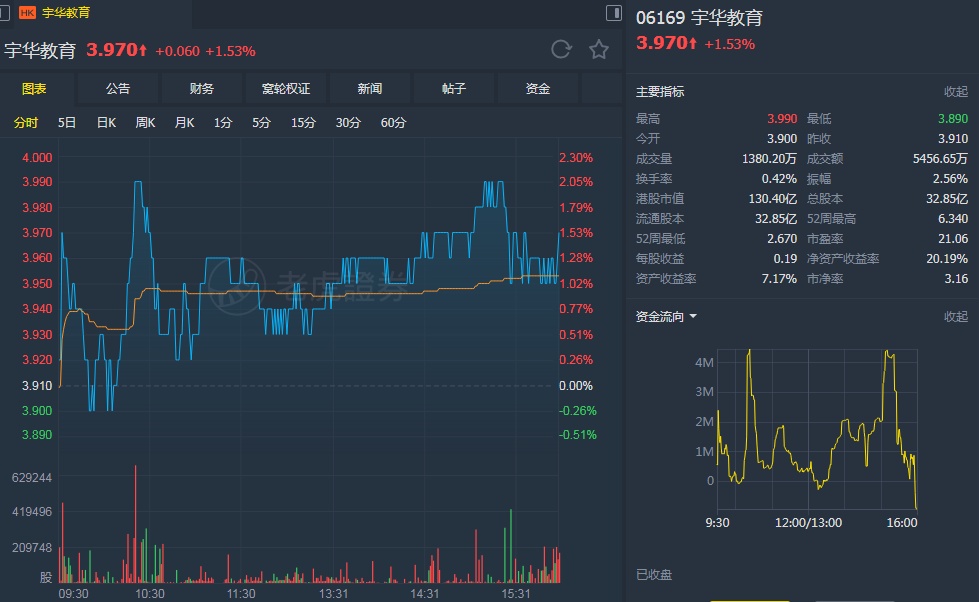Collapse the 主要指标 section with 收起
979x602 pixels.
pos(955,92)
